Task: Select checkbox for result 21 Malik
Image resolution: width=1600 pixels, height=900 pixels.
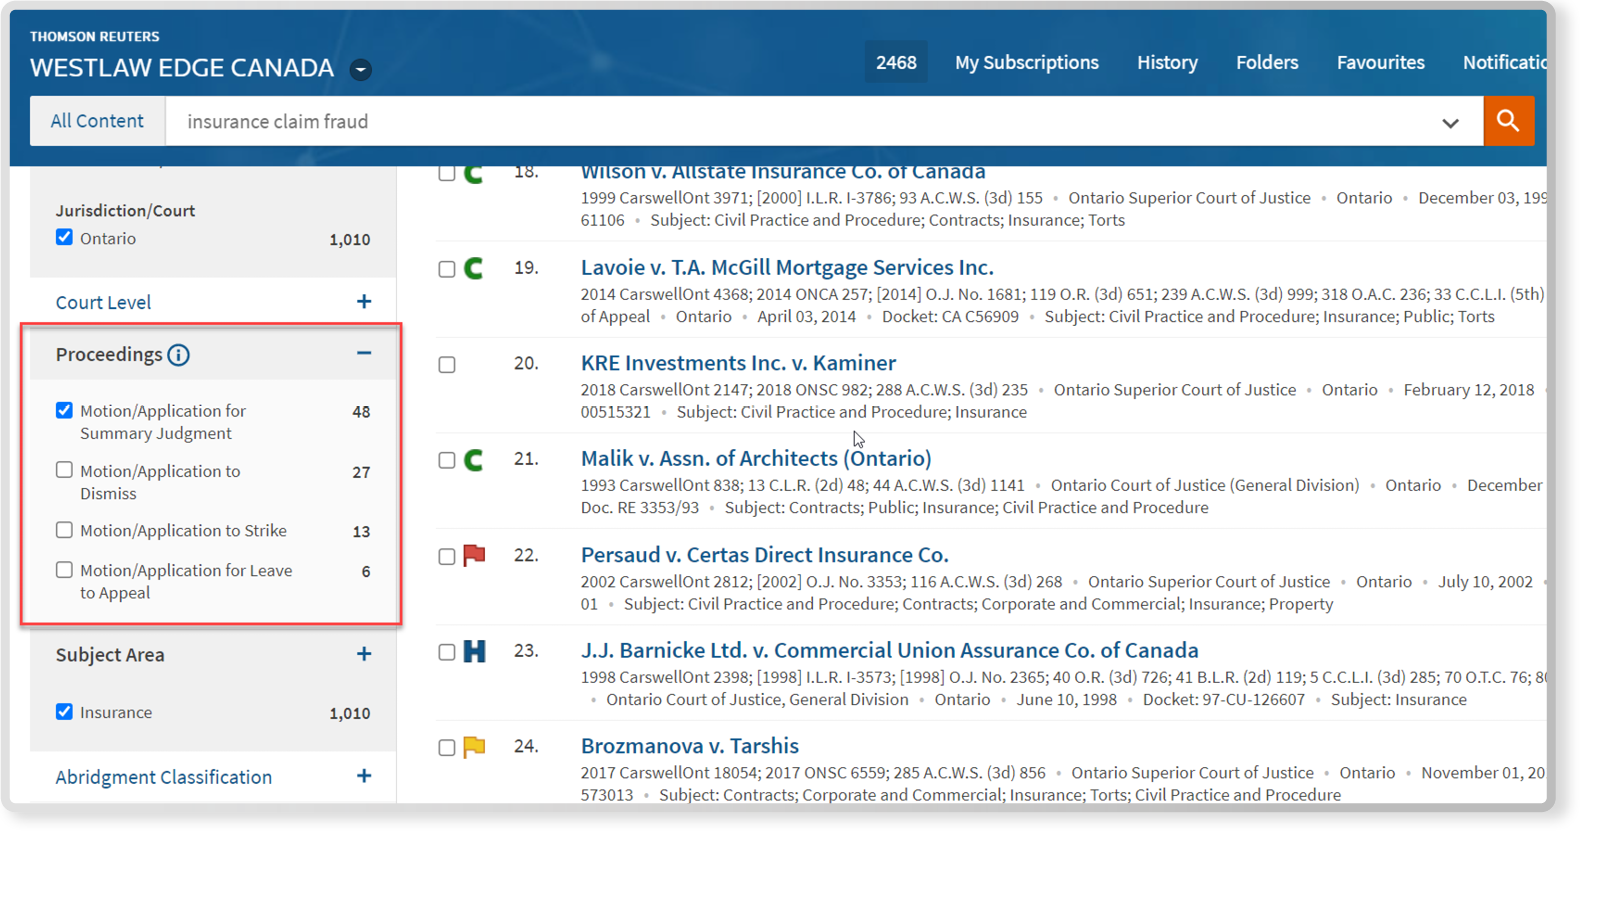Action: (x=447, y=460)
